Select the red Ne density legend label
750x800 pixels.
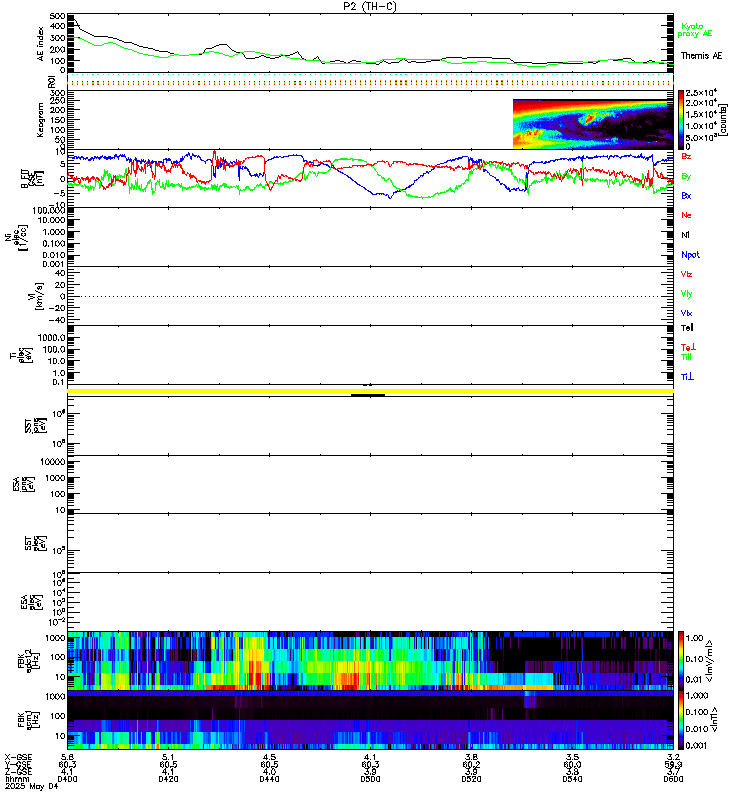686,215
